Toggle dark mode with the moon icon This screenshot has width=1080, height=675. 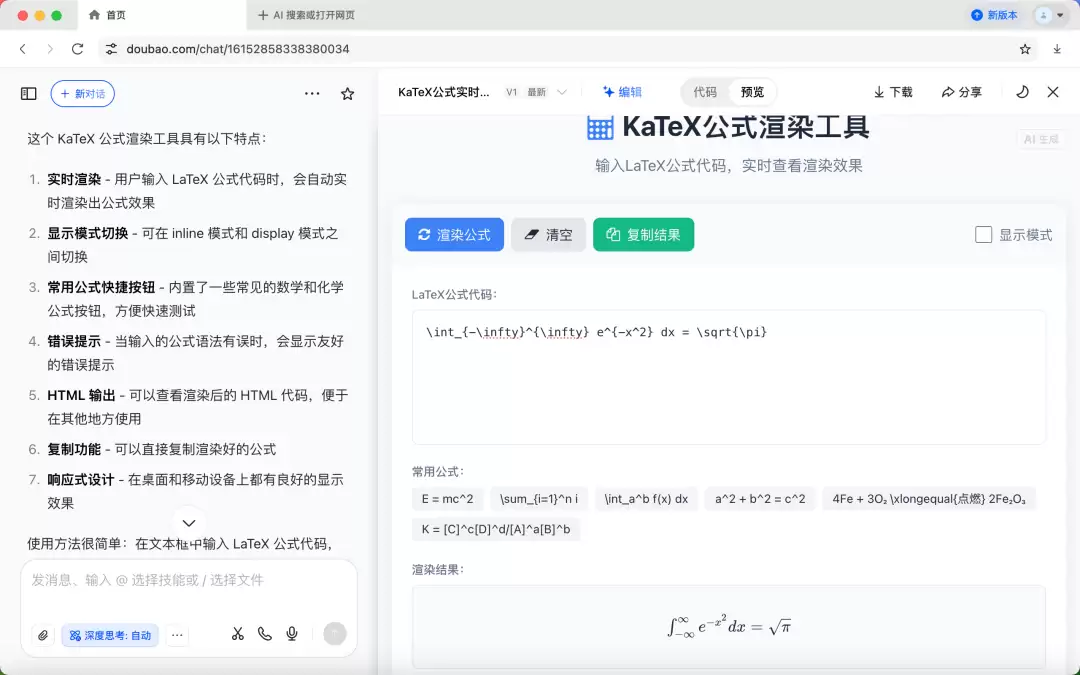tap(1022, 92)
